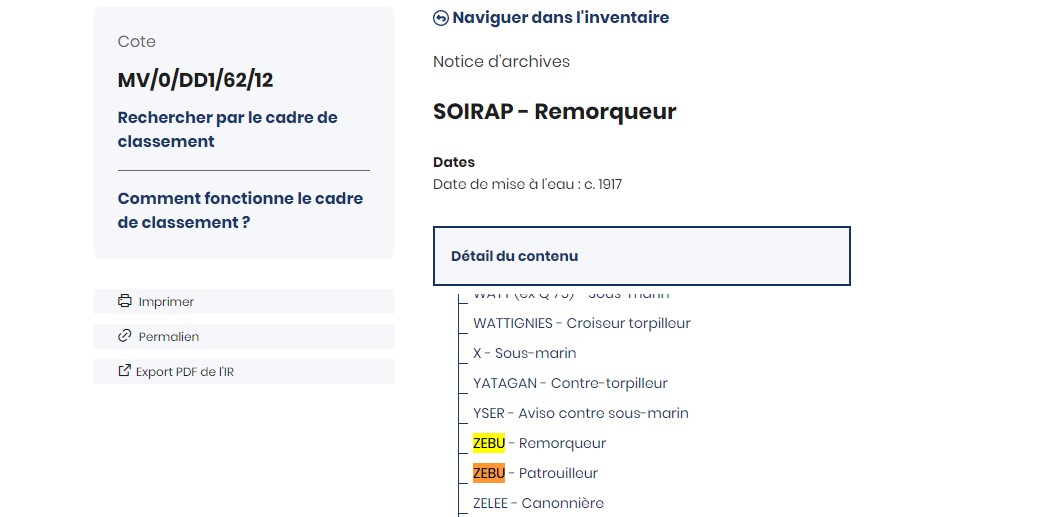Click the chain link icon beside Permalien
The height and width of the screenshot is (517, 1053).
pyautogui.click(x=124, y=336)
